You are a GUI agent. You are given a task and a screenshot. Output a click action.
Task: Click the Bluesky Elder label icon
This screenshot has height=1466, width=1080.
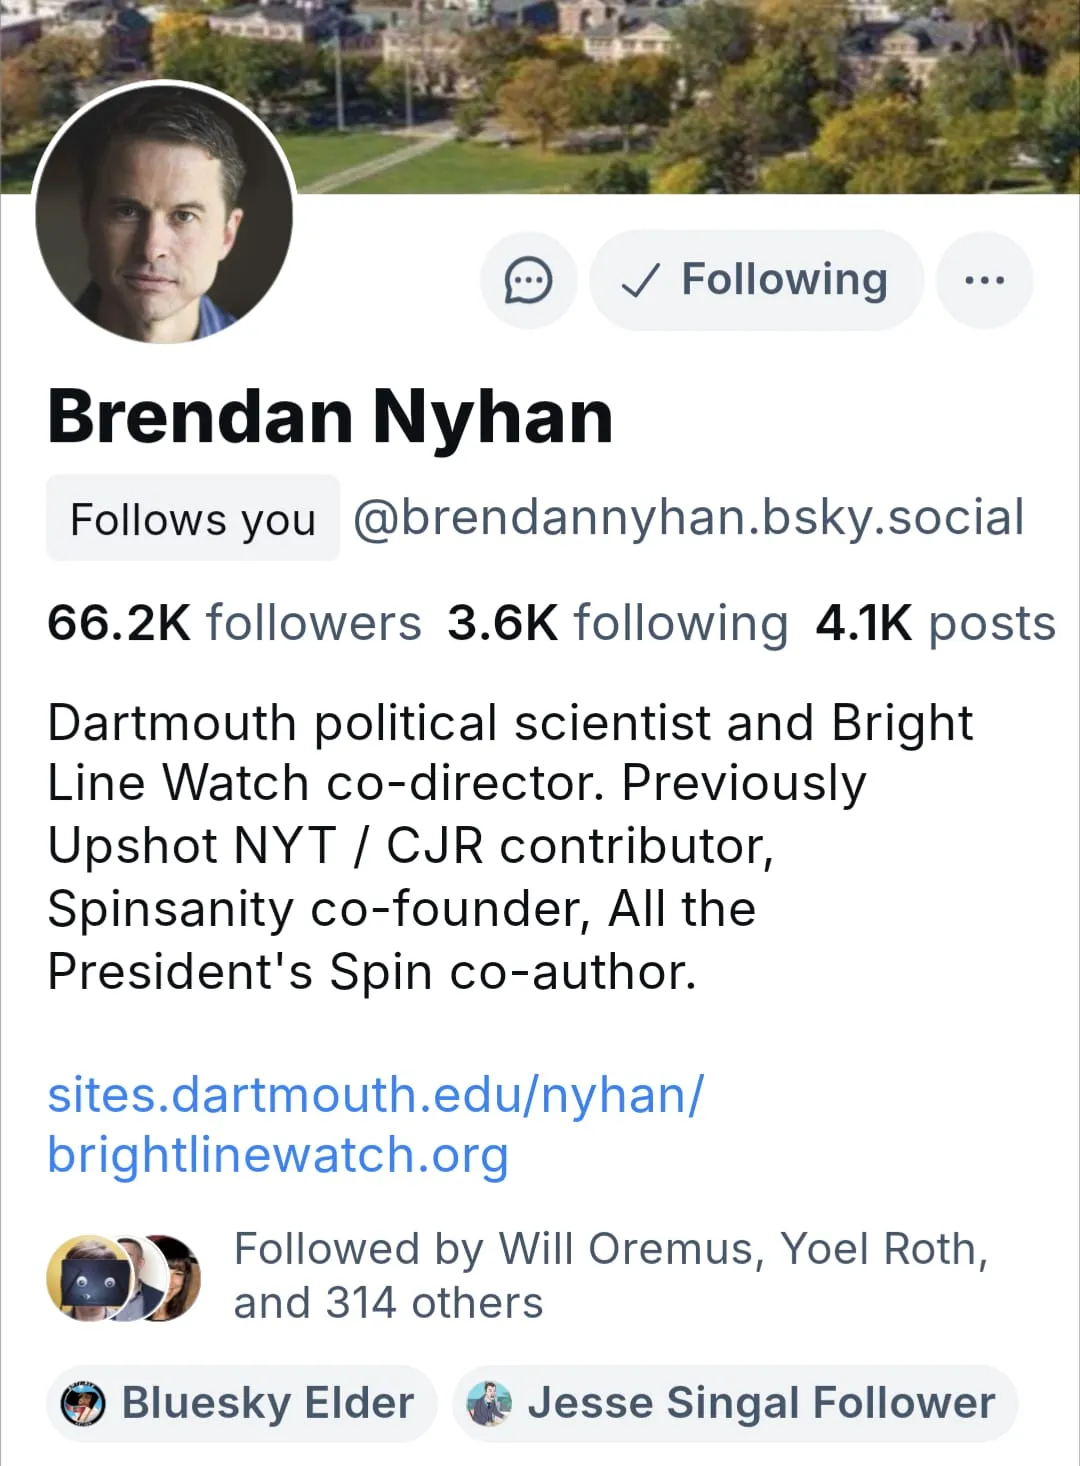coord(83,1404)
